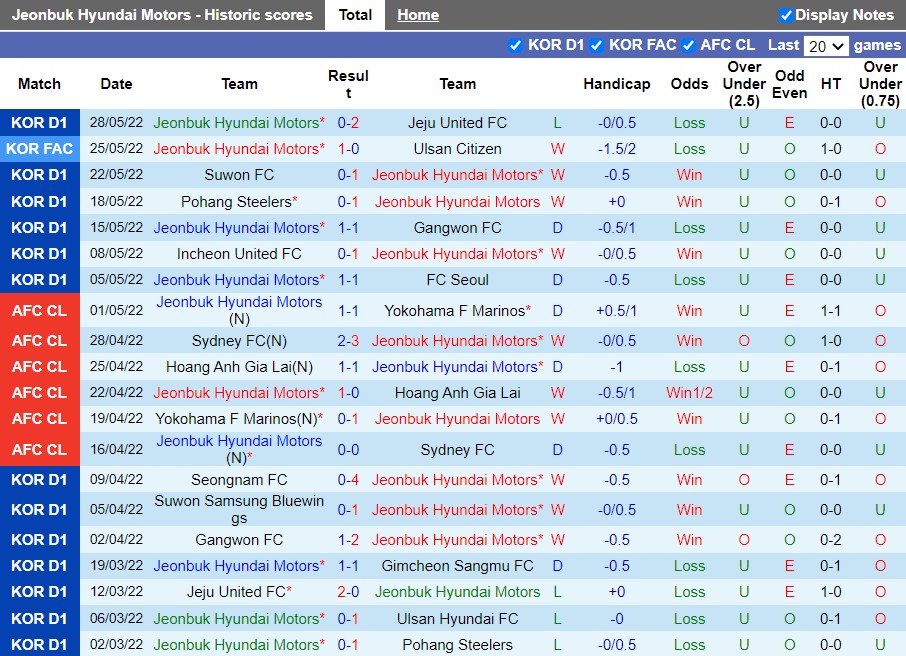The width and height of the screenshot is (906, 656).
Task: Click the Seongnam FC team link
Action: pyautogui.click(x=239, y=479)
